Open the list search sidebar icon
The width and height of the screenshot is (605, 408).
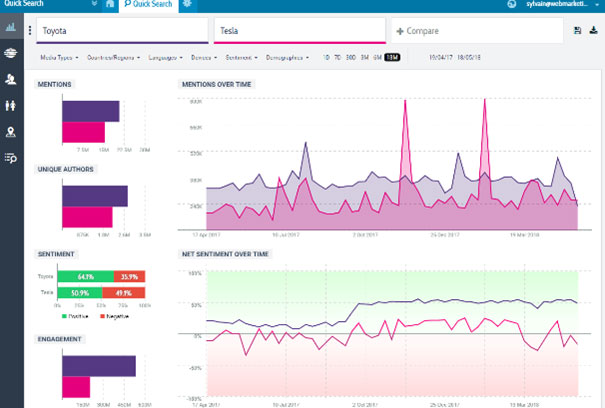click(11, 157)
